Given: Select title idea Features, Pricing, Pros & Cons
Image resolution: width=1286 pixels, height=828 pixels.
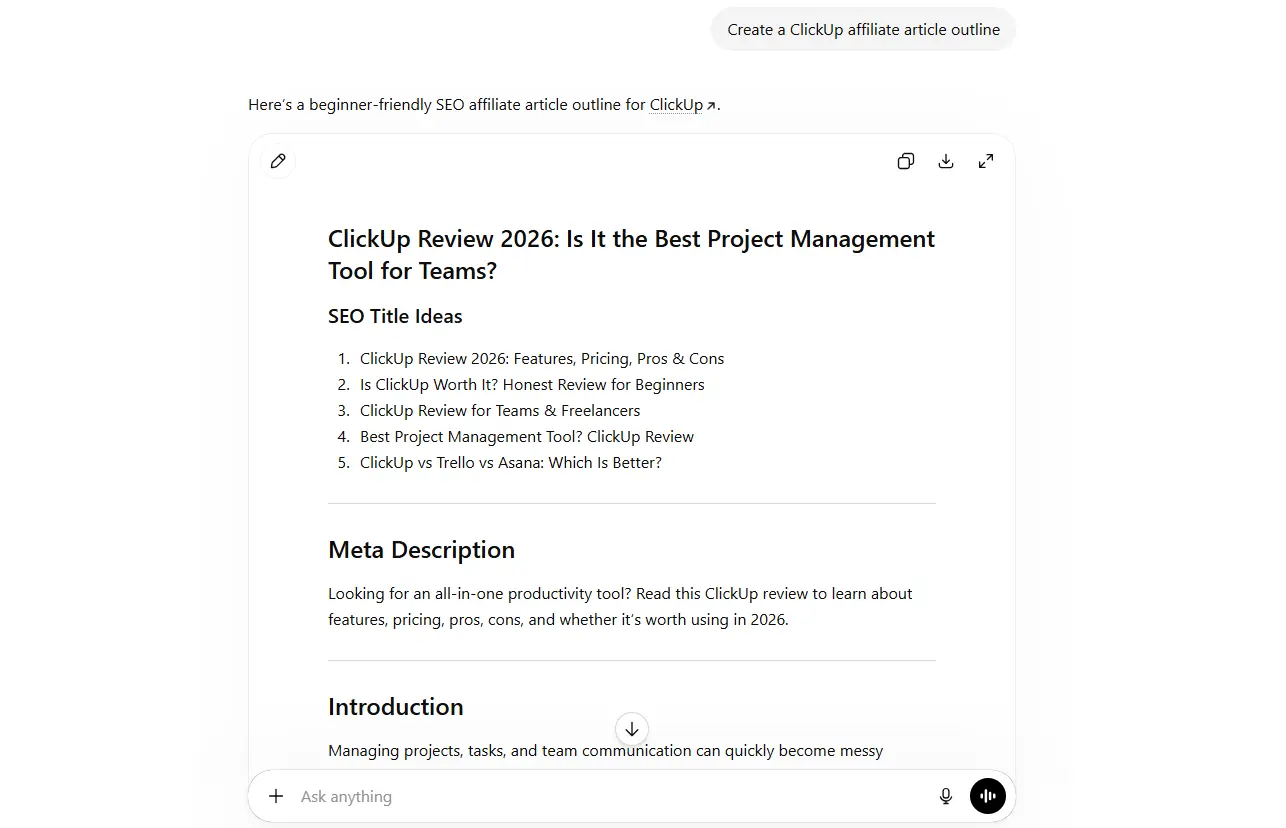Looking at the screenshot, I should click(542, 358).
